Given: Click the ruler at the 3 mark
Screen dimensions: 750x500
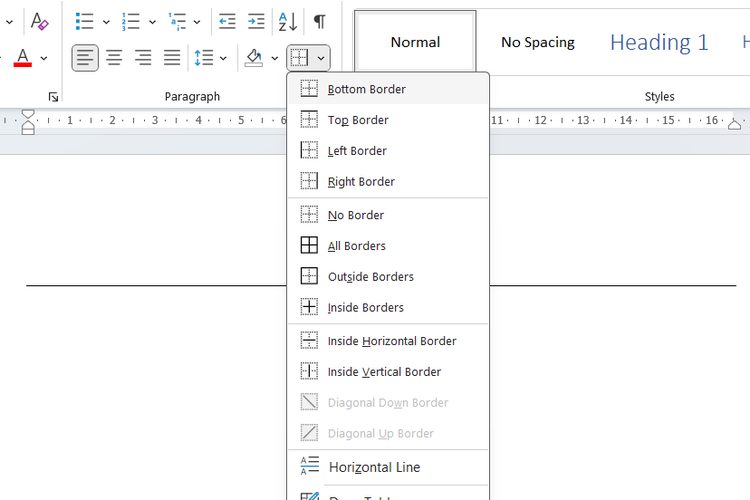Looking at the screenshot, I should (155, 120).
